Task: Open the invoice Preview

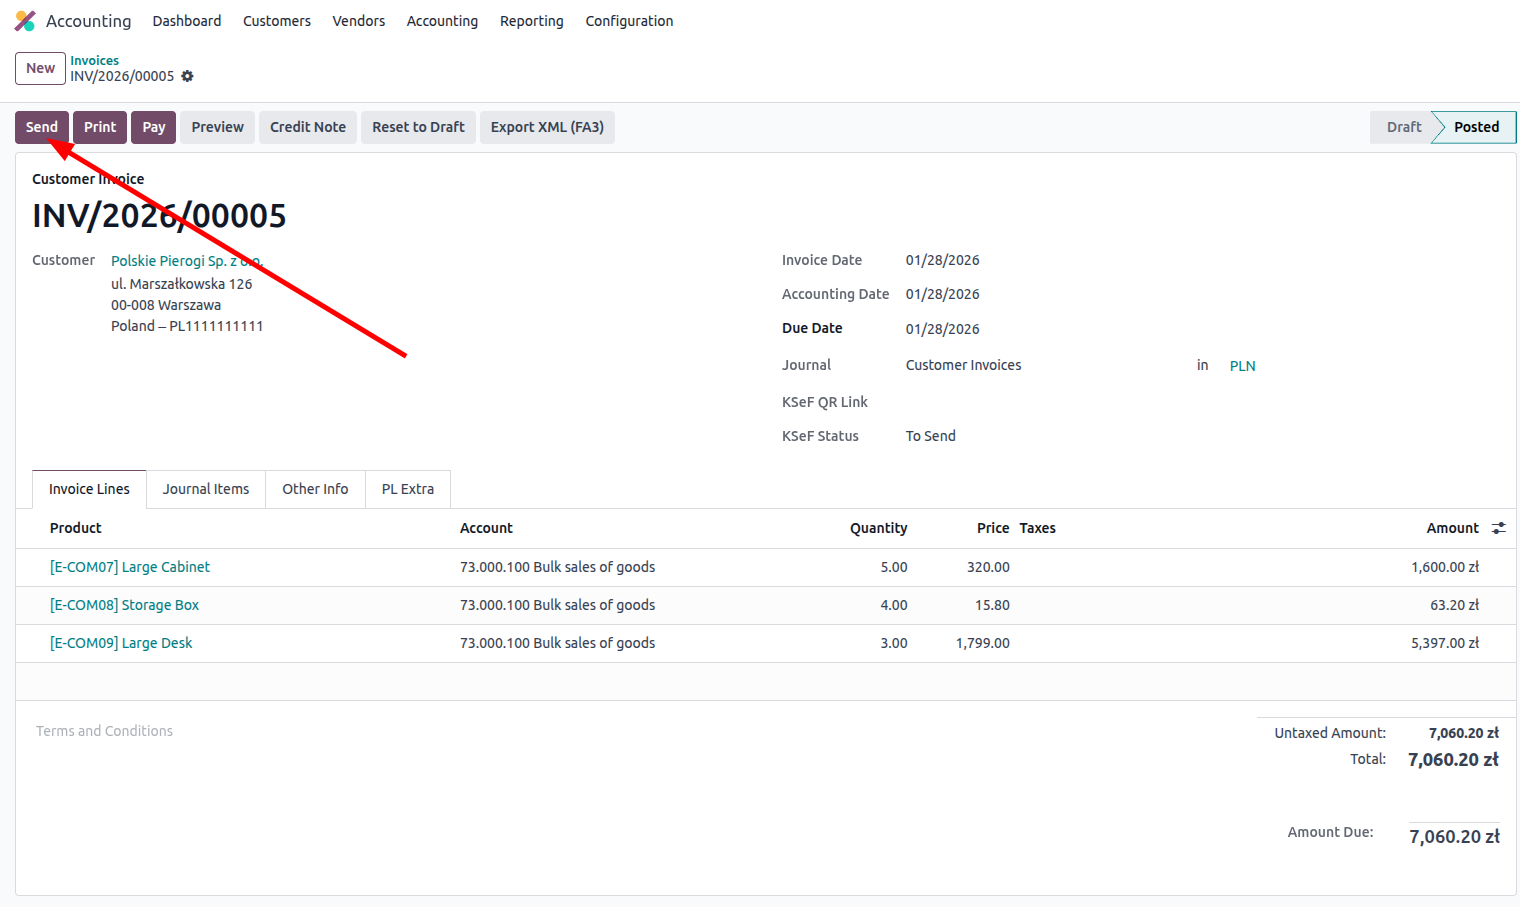Action: (217, 127)
